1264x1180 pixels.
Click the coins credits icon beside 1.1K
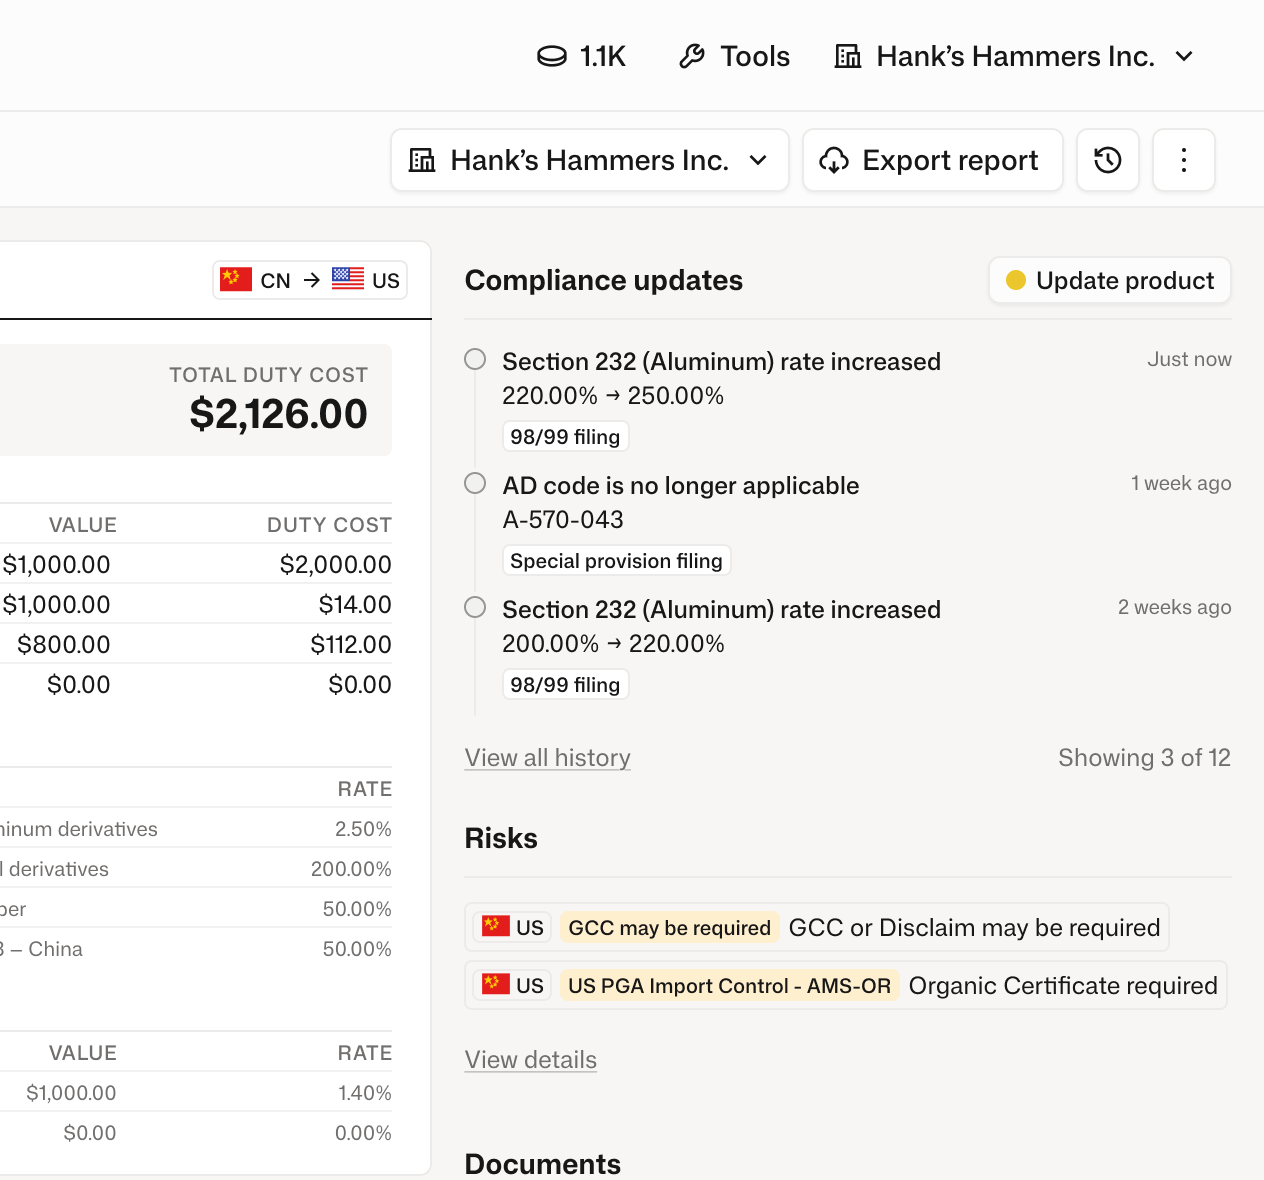552,56
